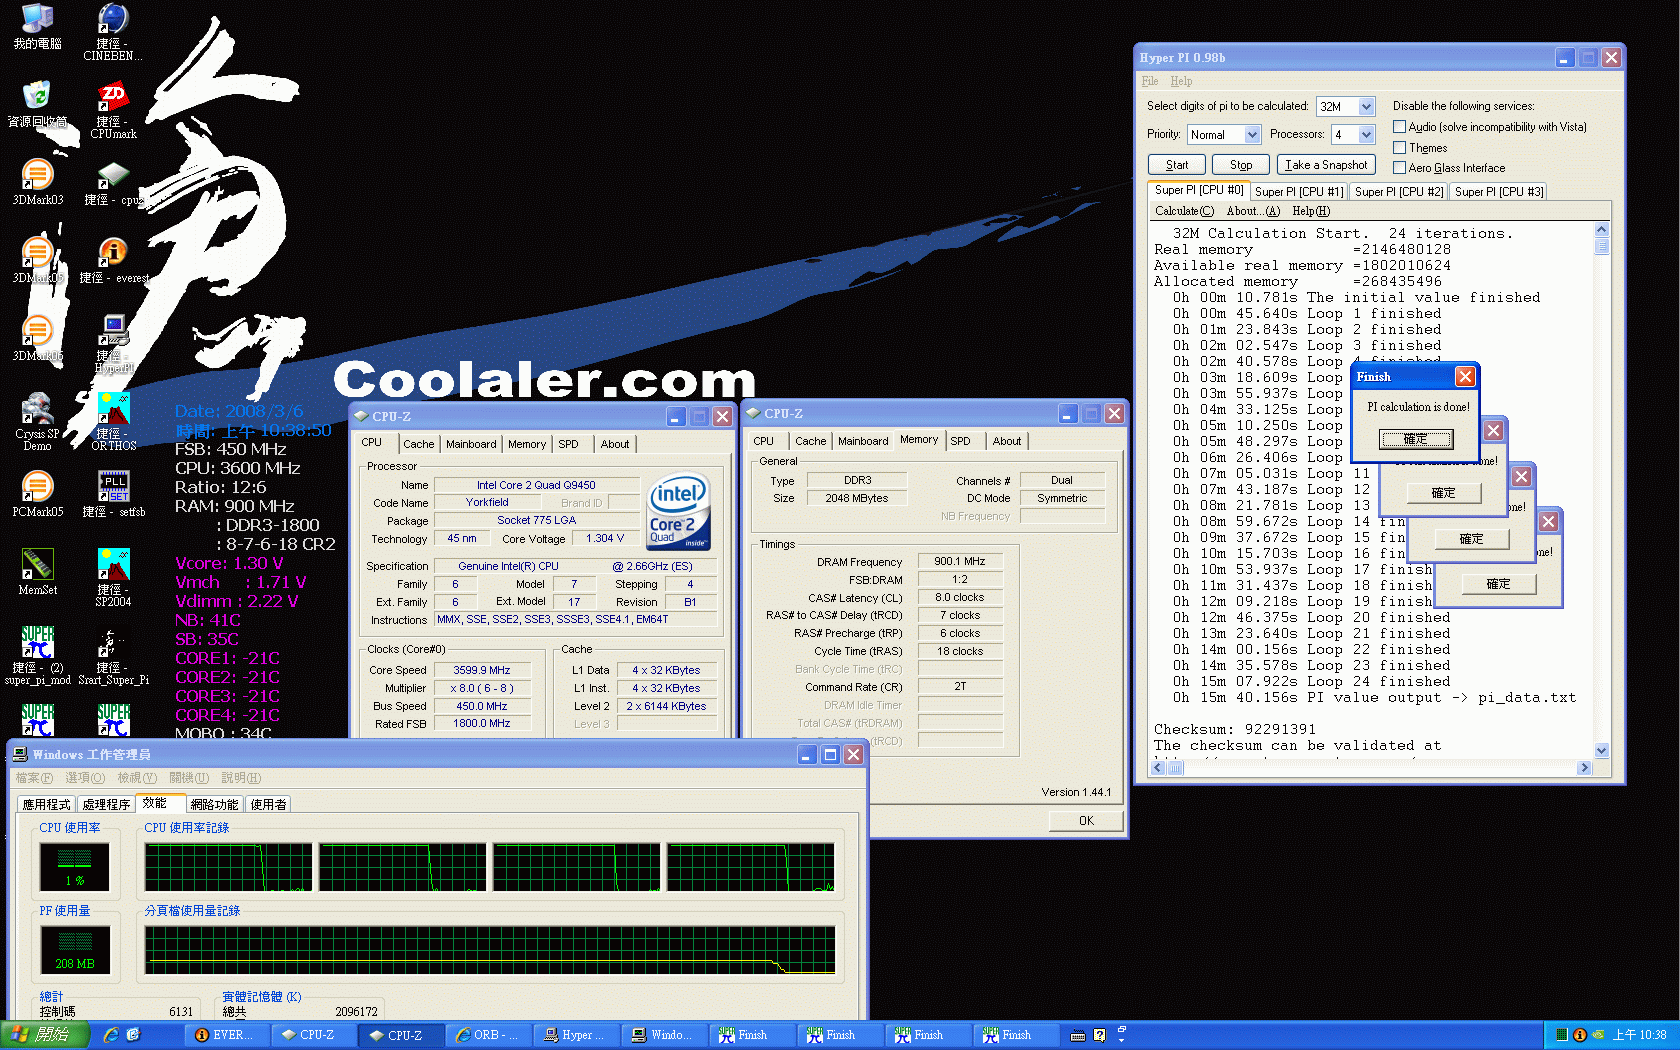Switch to Task Manager 使用者 tab

[268, 804]
